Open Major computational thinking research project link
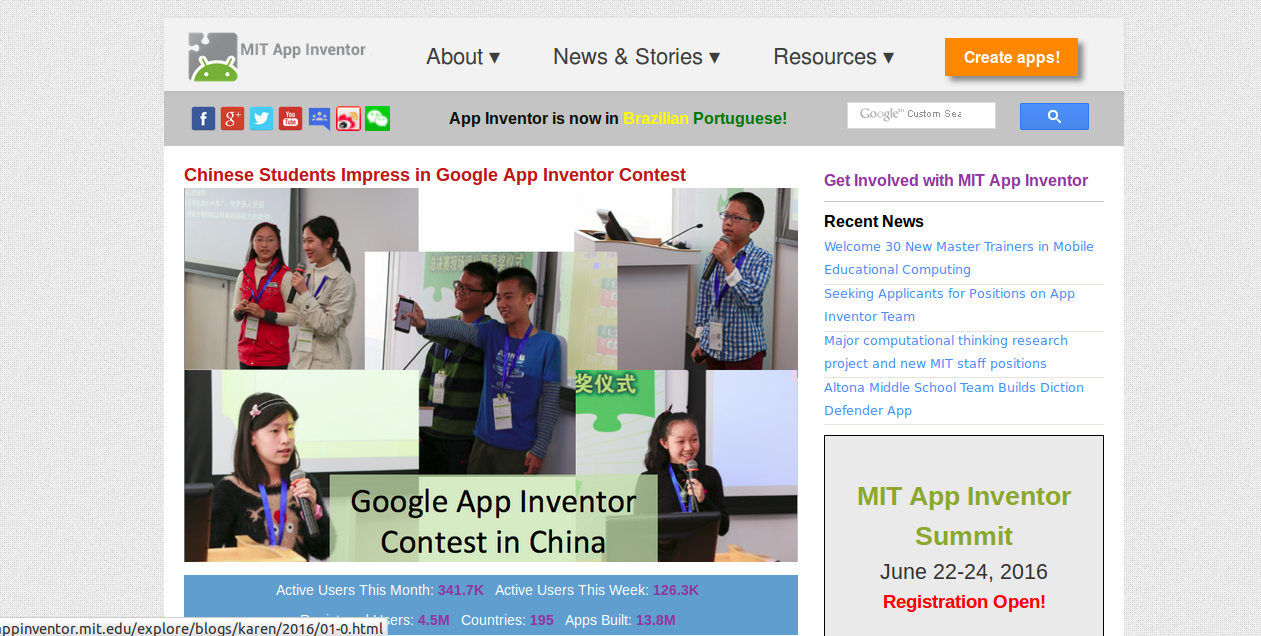This screenshot has width=1261, height=636. click(946, 352)
